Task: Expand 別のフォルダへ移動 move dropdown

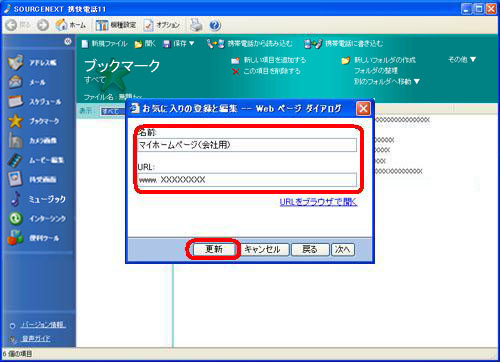Action: point(387,81)
